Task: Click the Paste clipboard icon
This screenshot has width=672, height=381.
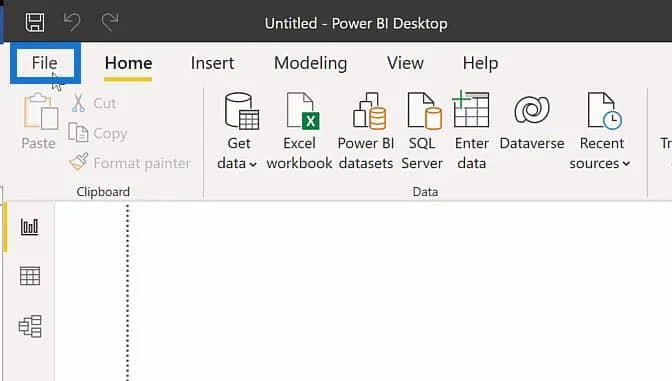Action: point(41,111)
